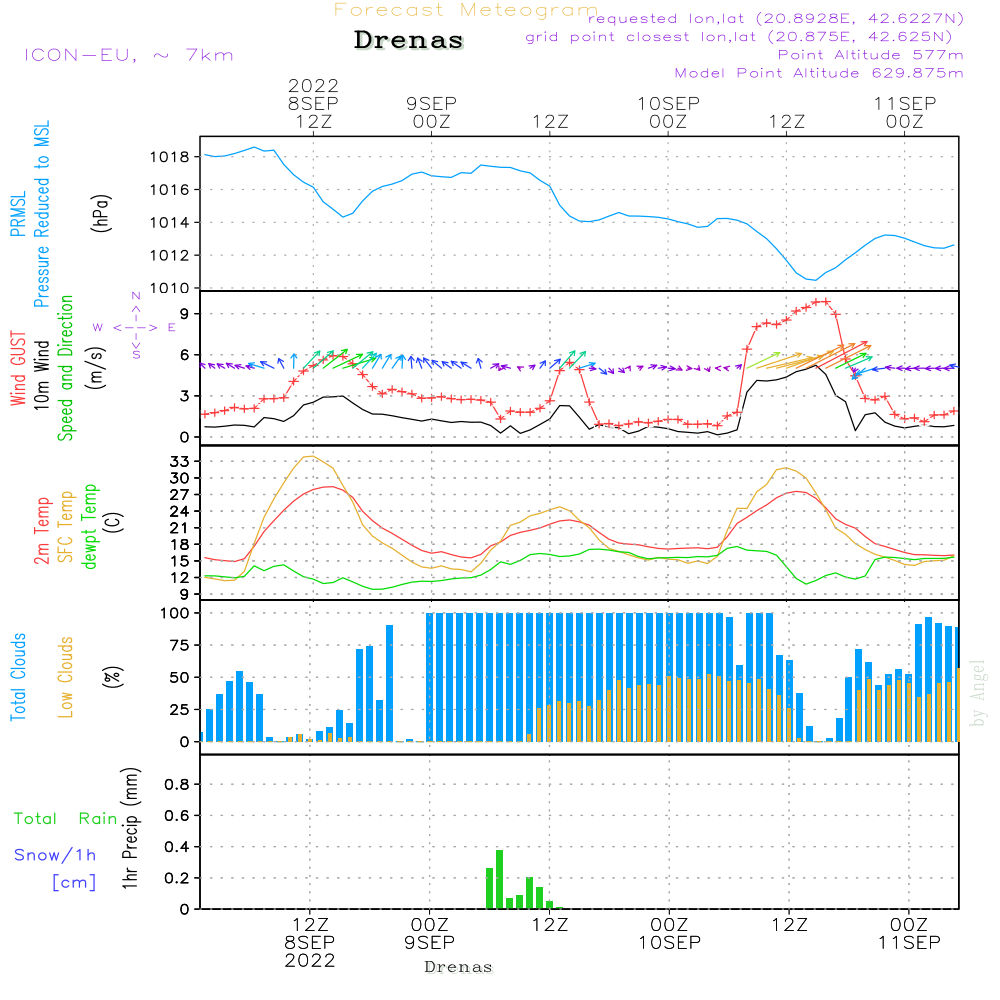This screenshot has height=1000, width=1000.
Task: Click the '(hPa)' unit label
Action: click(101, 213)
